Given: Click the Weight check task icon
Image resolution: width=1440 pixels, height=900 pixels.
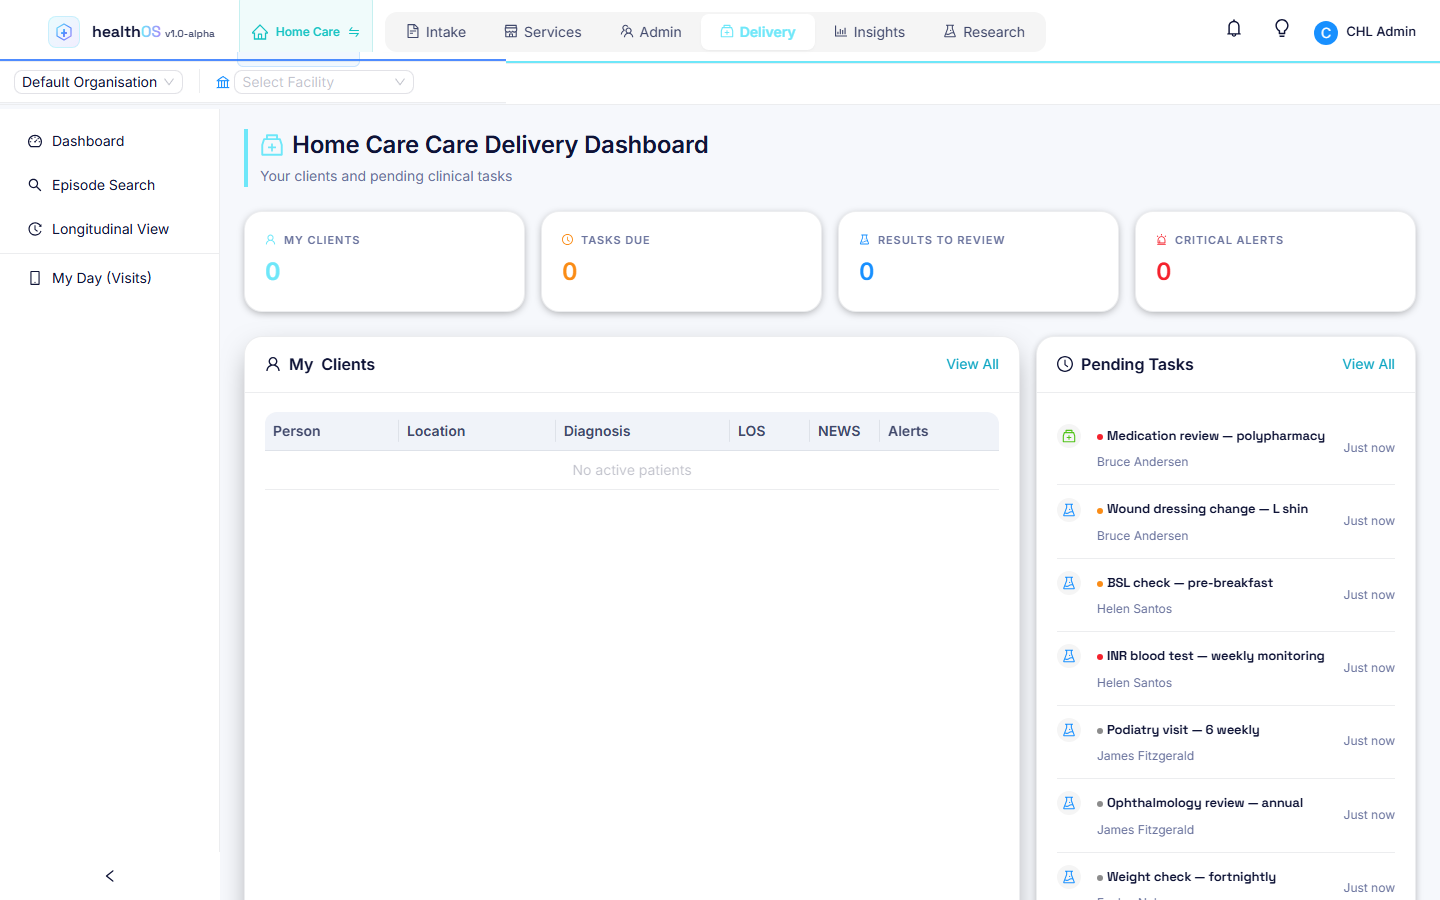Looking at the screenshot, I should click(x=1069, y=877).
